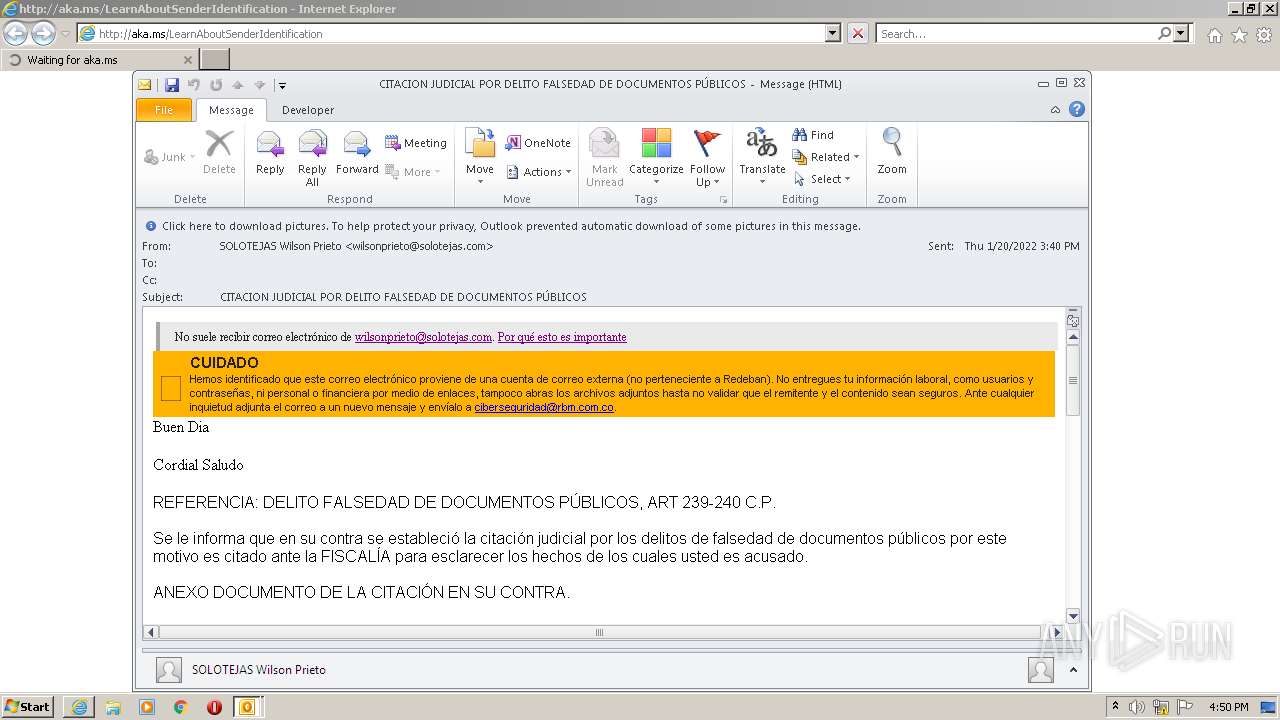This screenshot has width=1280, height=720.
Task: Click Internet Explorer Back button
Action: click(15, 34)
